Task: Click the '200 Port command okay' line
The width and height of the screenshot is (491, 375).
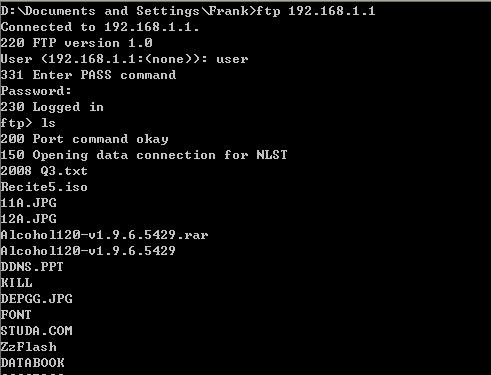Action: click(x=84, y=139)
